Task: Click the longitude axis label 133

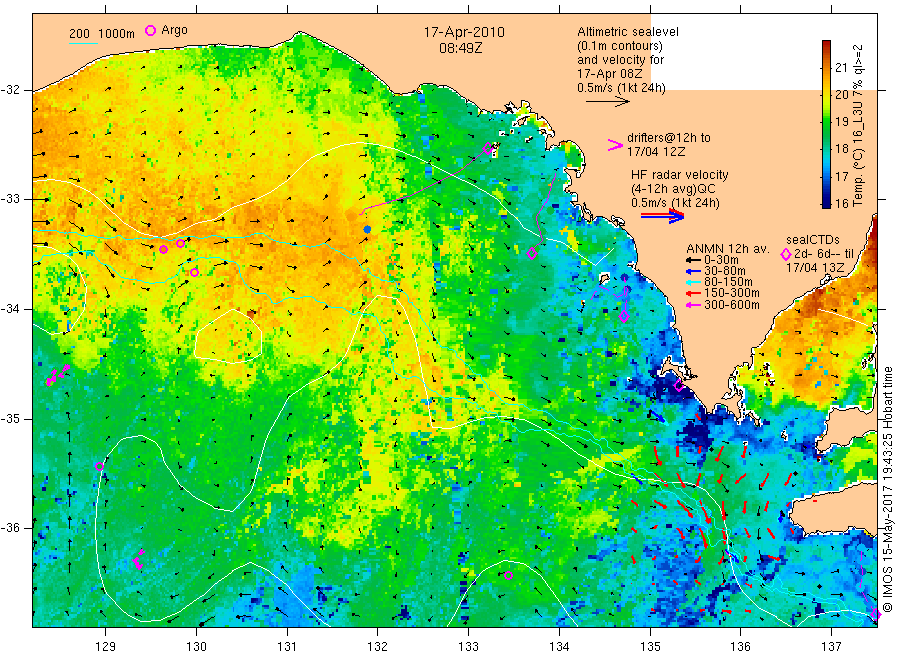Action: point(468,647)
